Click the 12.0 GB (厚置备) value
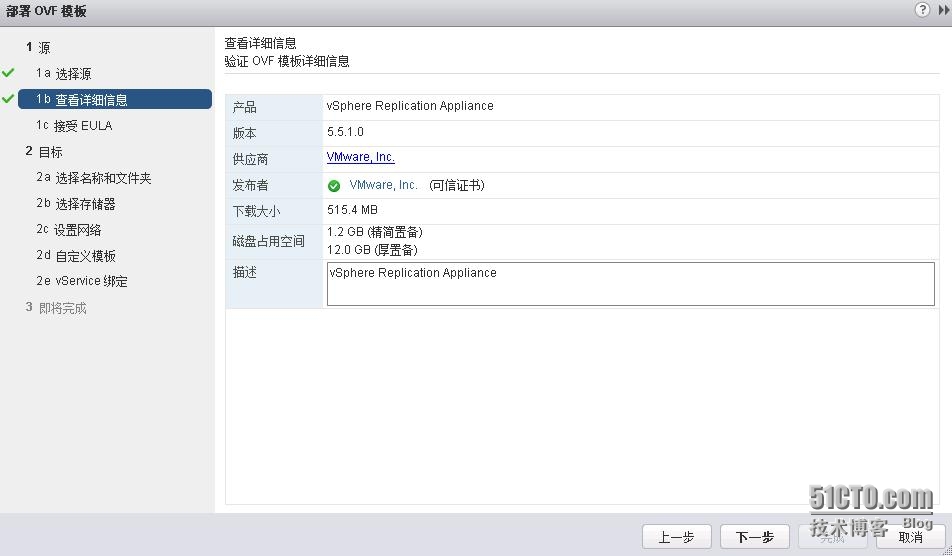 (x=372, y=250)
